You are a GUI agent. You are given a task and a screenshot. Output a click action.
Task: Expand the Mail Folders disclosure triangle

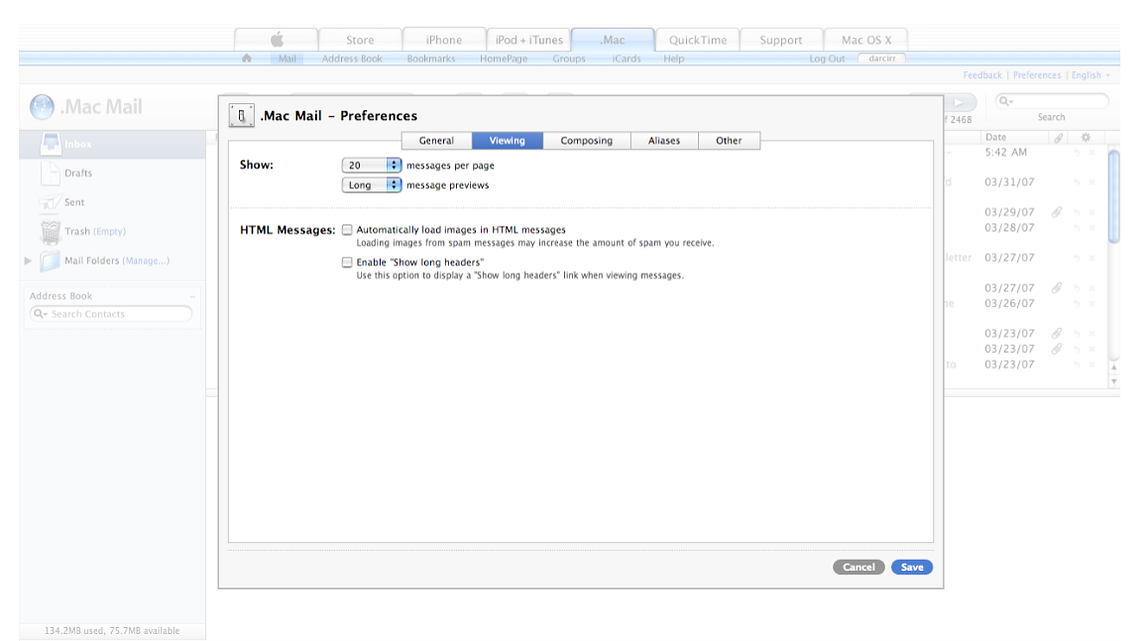[28, 260]
